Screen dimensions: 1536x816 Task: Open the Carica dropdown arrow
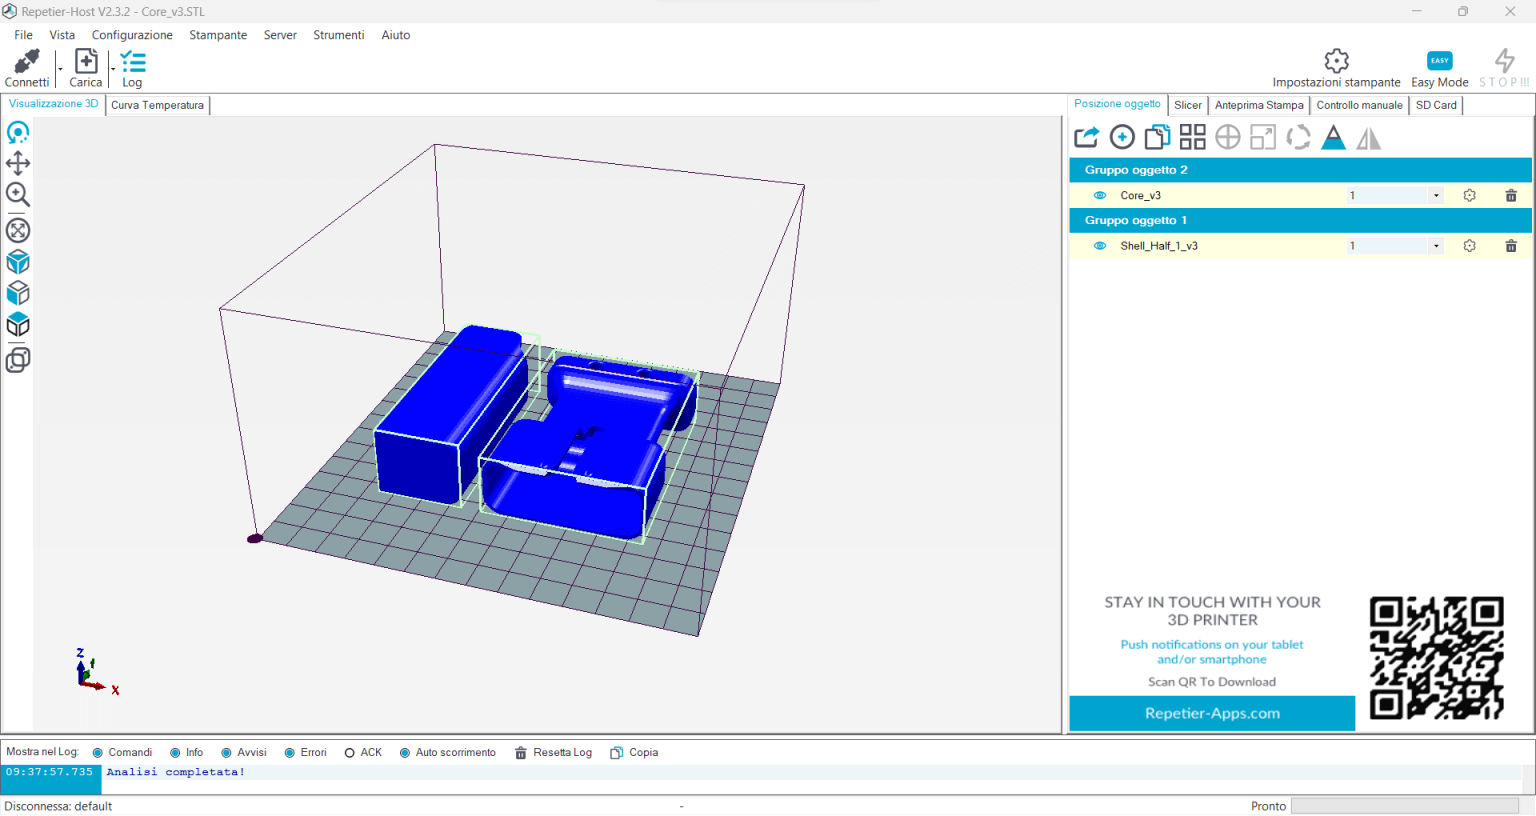click(x=111, y=68)
